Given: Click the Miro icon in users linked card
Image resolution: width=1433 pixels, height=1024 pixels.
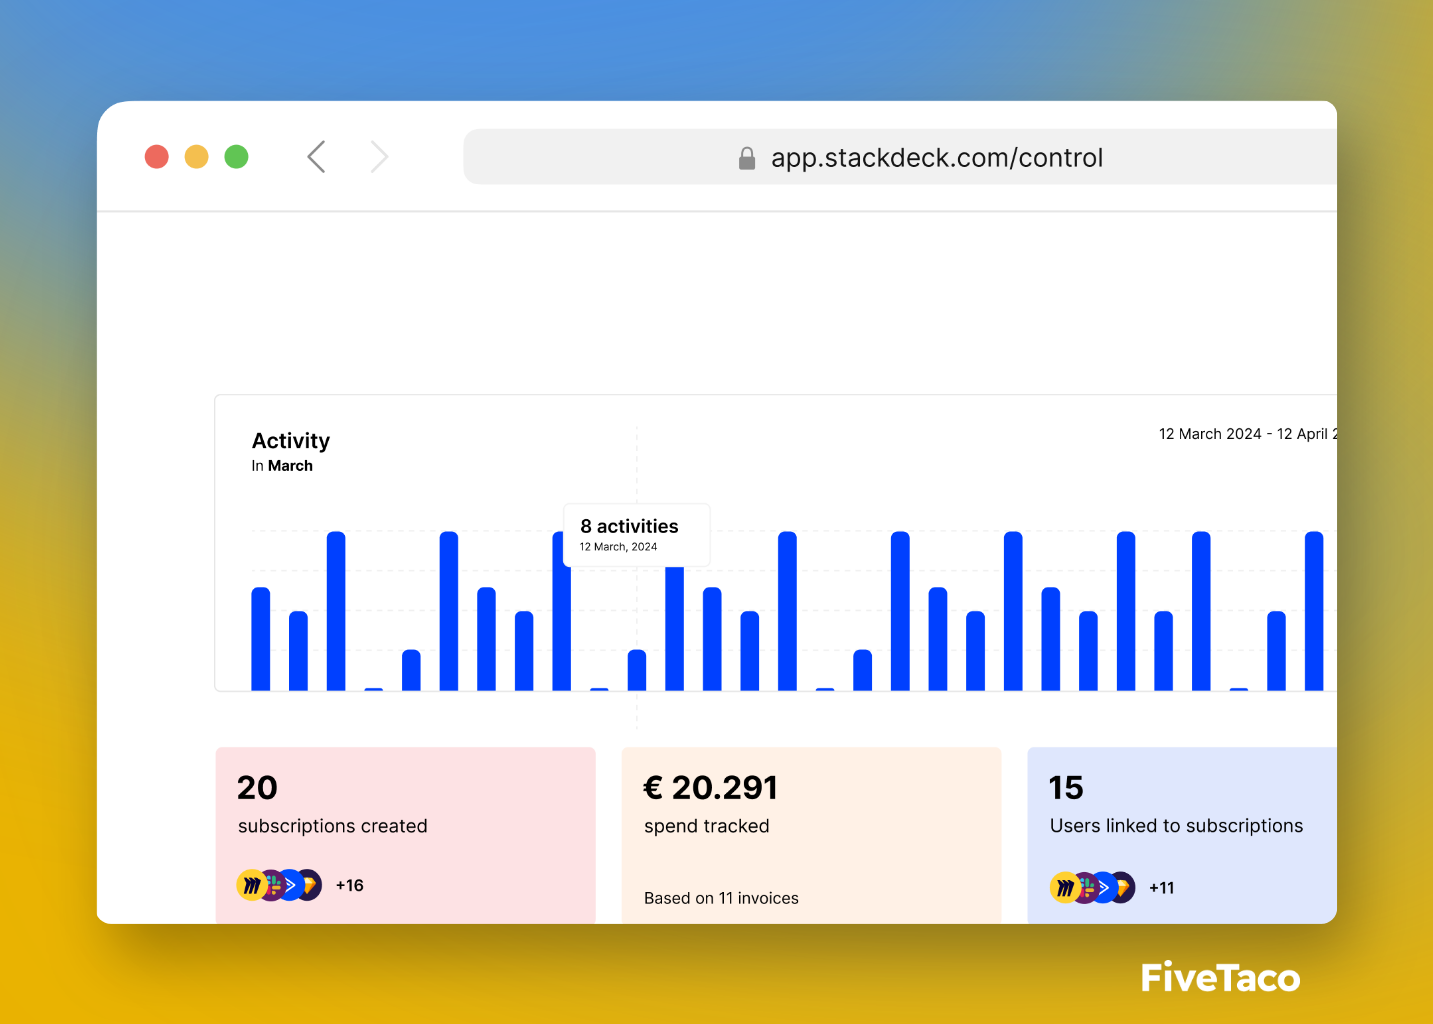Looking at the screenshot, I should coord(1065,887).
